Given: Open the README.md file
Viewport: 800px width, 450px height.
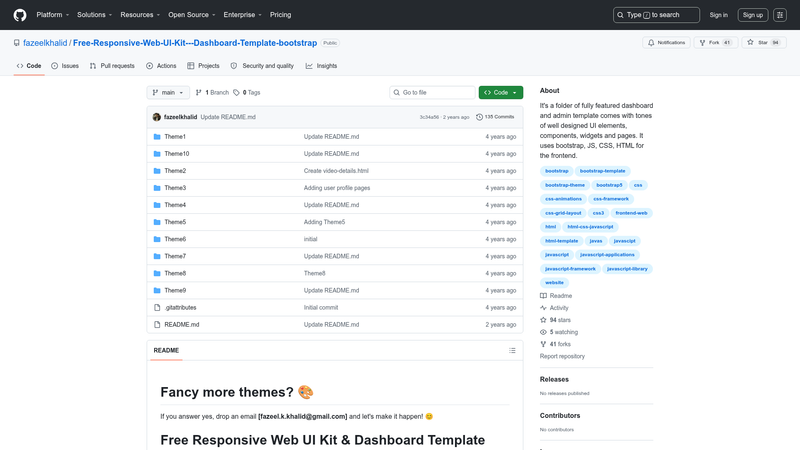Looking at the screenshot, I should [182, 324].
